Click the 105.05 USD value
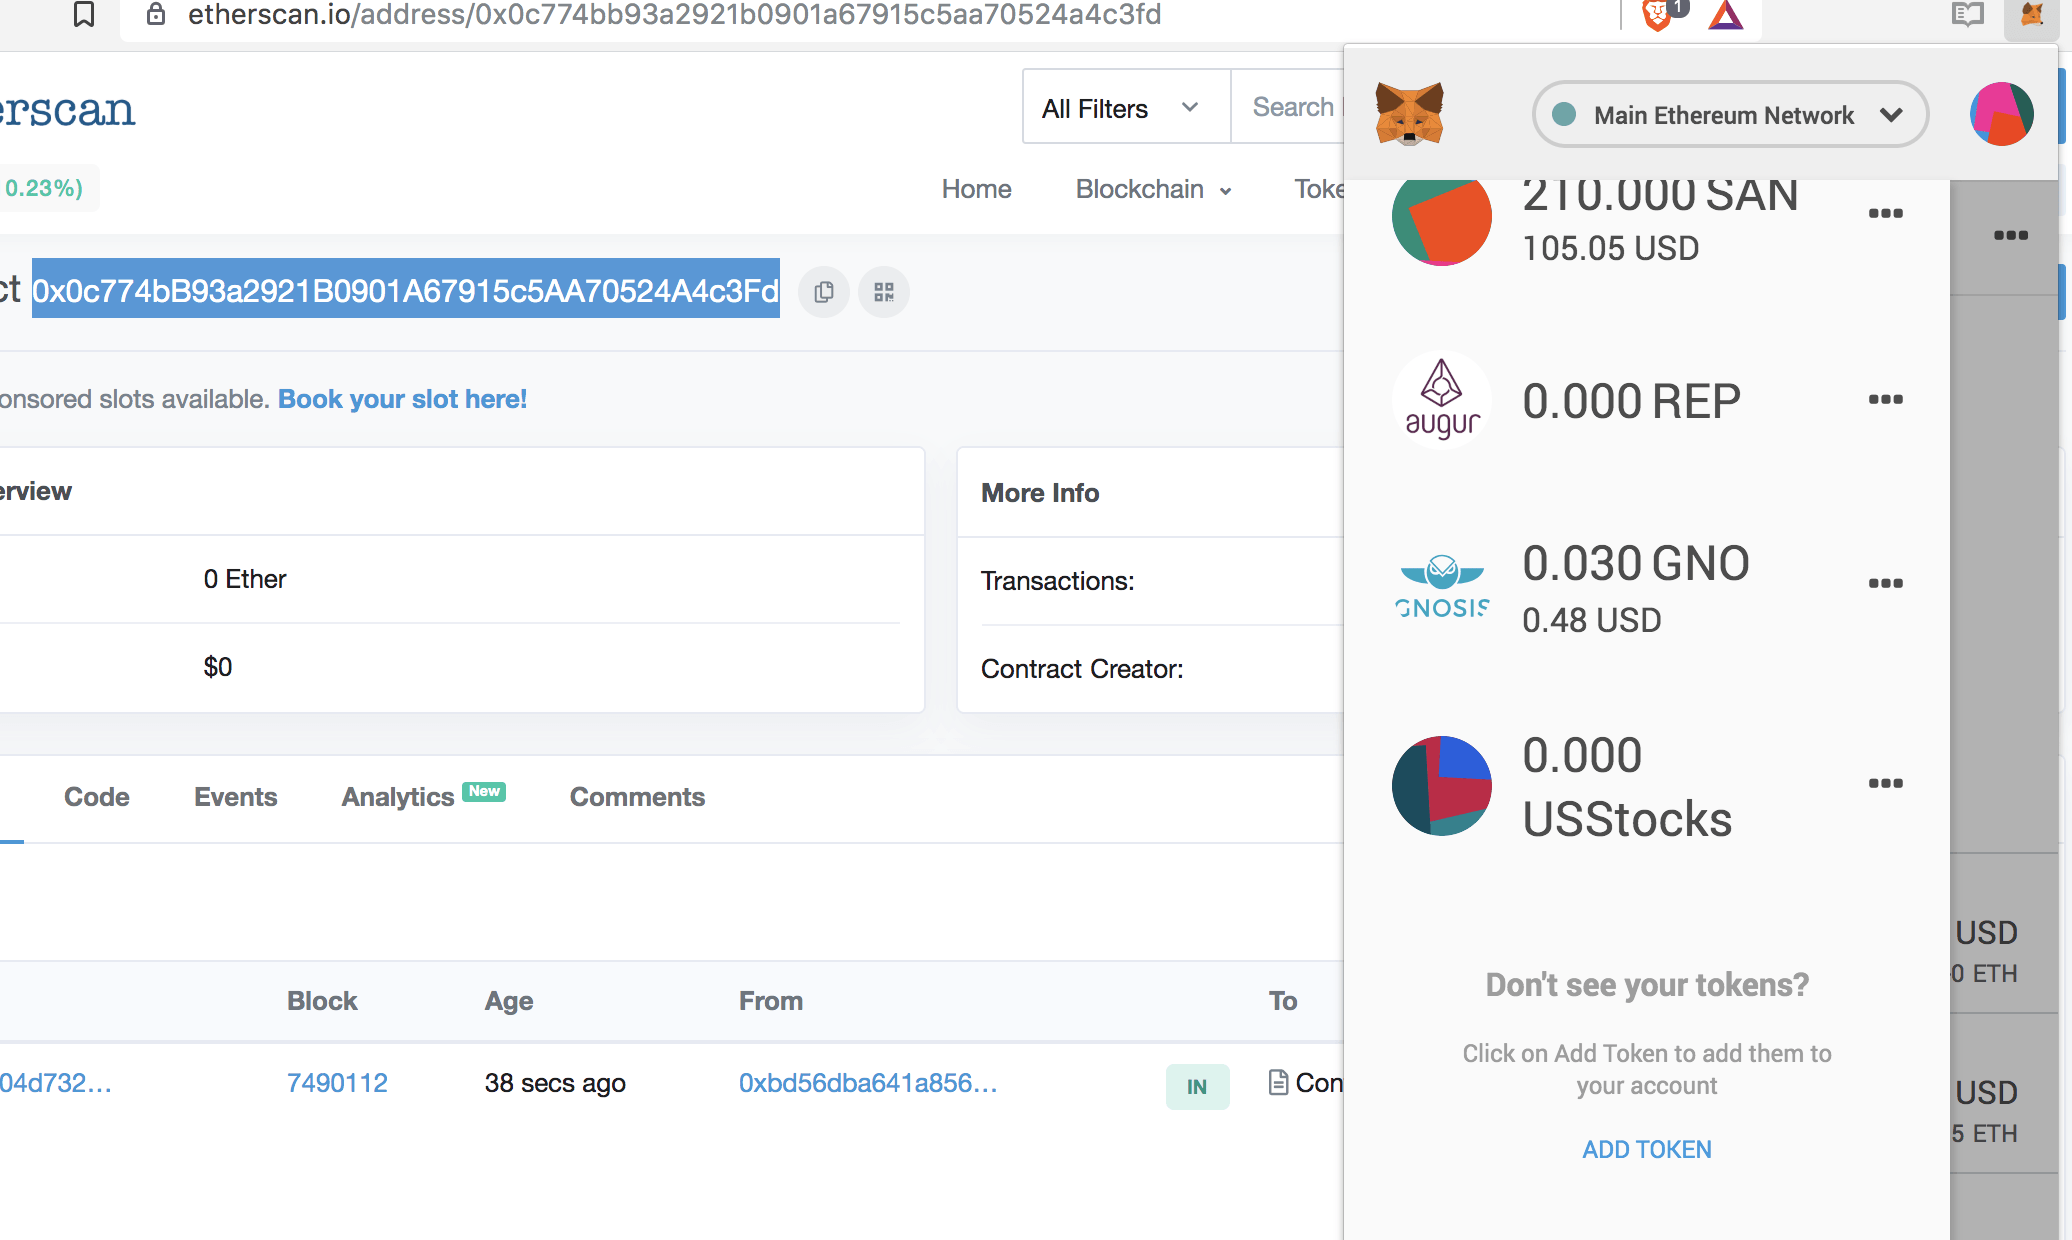This screenshot has height=1240, width=2072. point(1611,248)
